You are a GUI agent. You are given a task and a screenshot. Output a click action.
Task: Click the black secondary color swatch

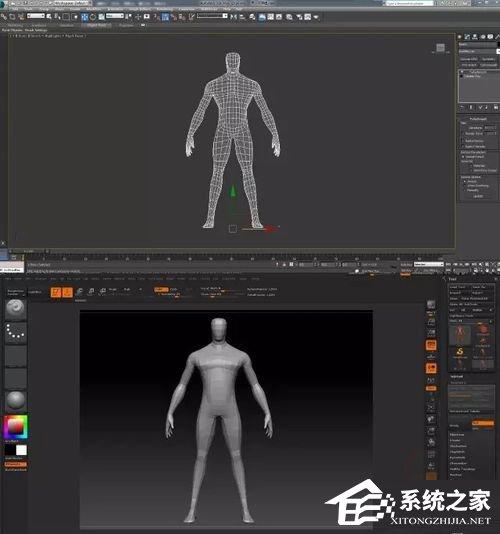click(10, 450)
